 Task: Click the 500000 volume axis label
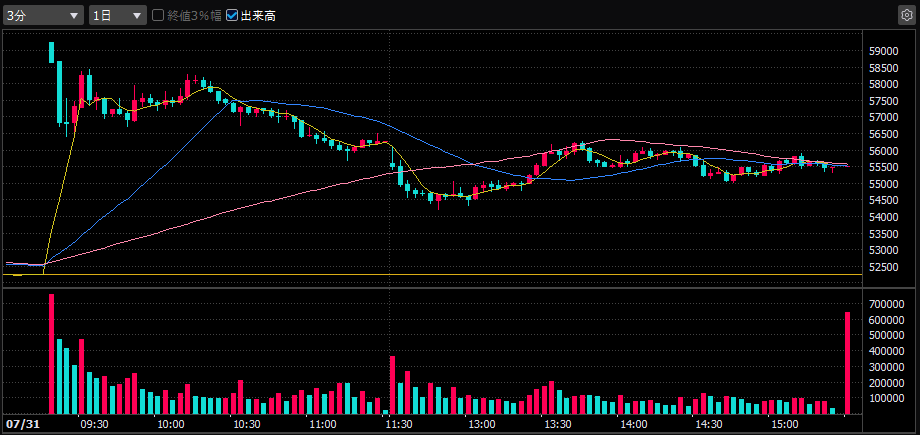coord(886,335)
